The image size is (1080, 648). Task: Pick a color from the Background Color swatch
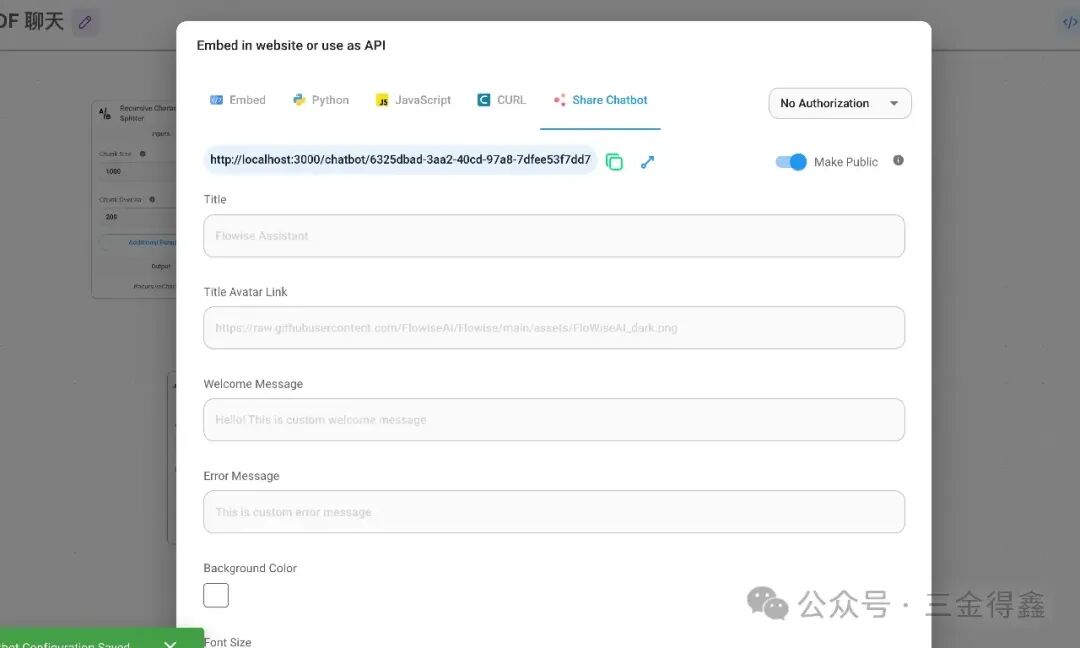coord(216,595)
